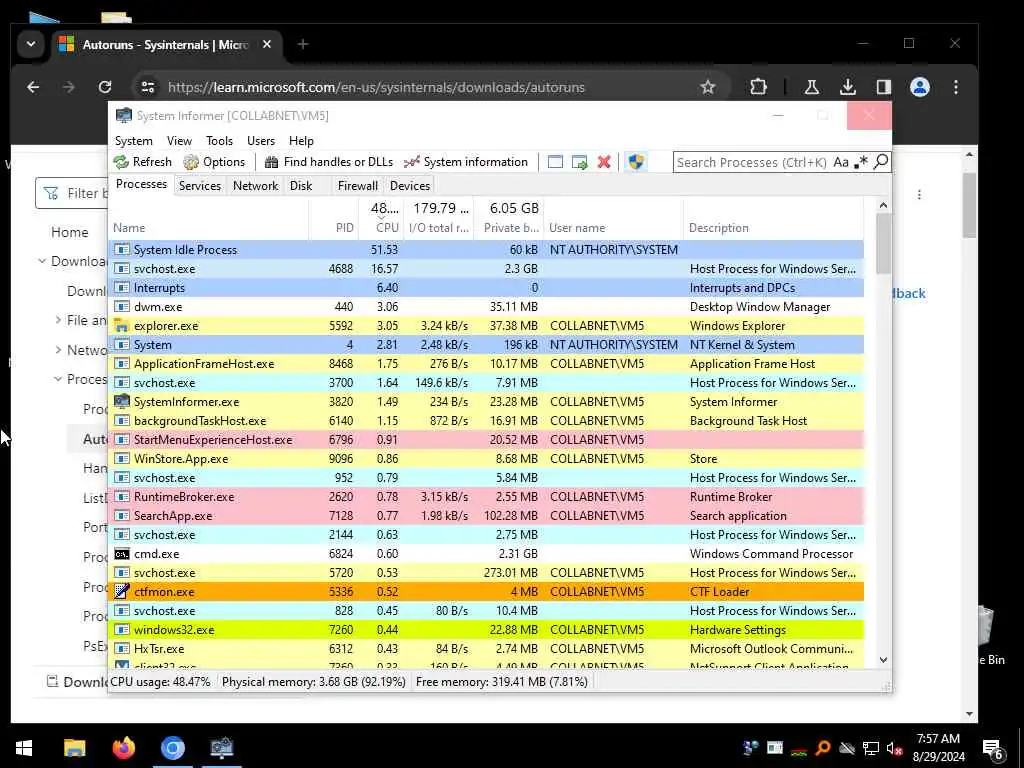Open the Help menu

(x=301, y=140)
